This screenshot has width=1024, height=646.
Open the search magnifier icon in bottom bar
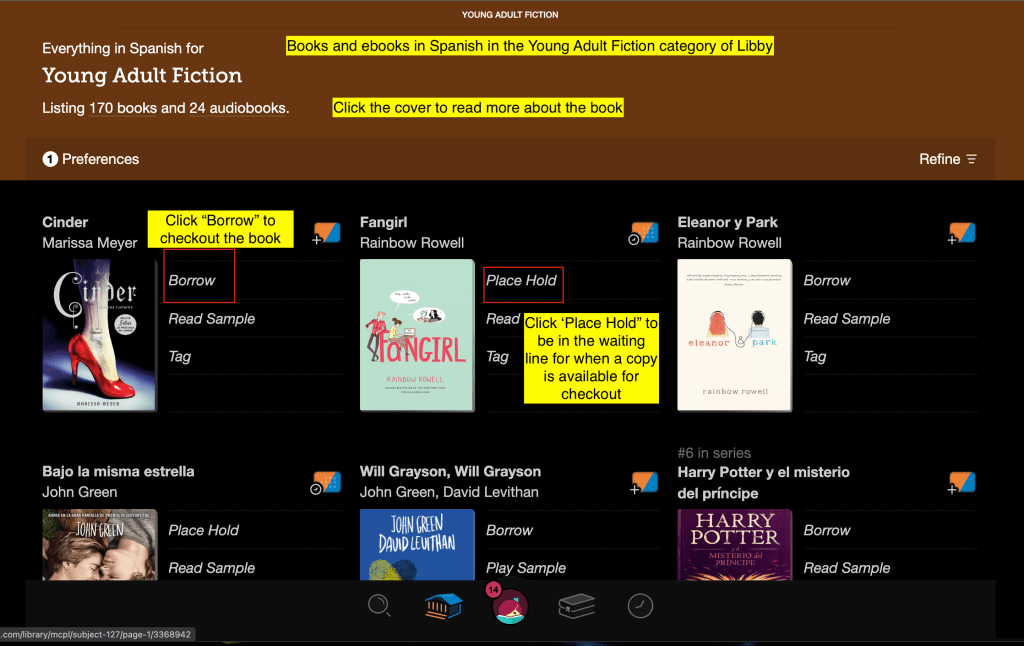coord(379,605)
